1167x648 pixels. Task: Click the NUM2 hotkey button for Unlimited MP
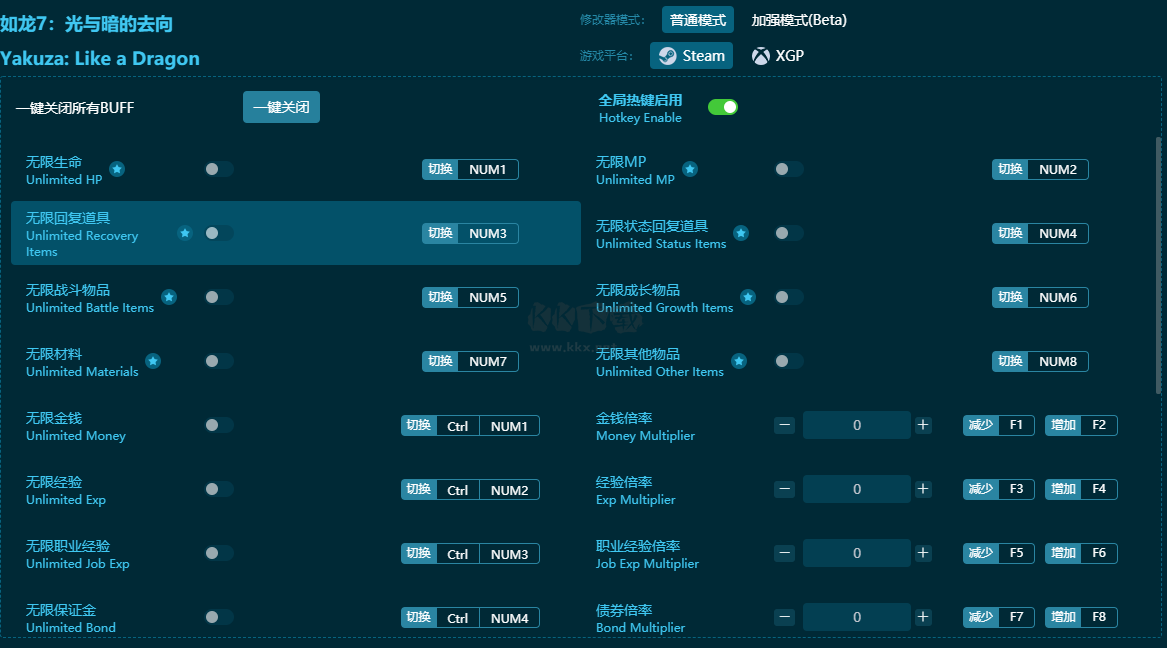[1040, 170]
